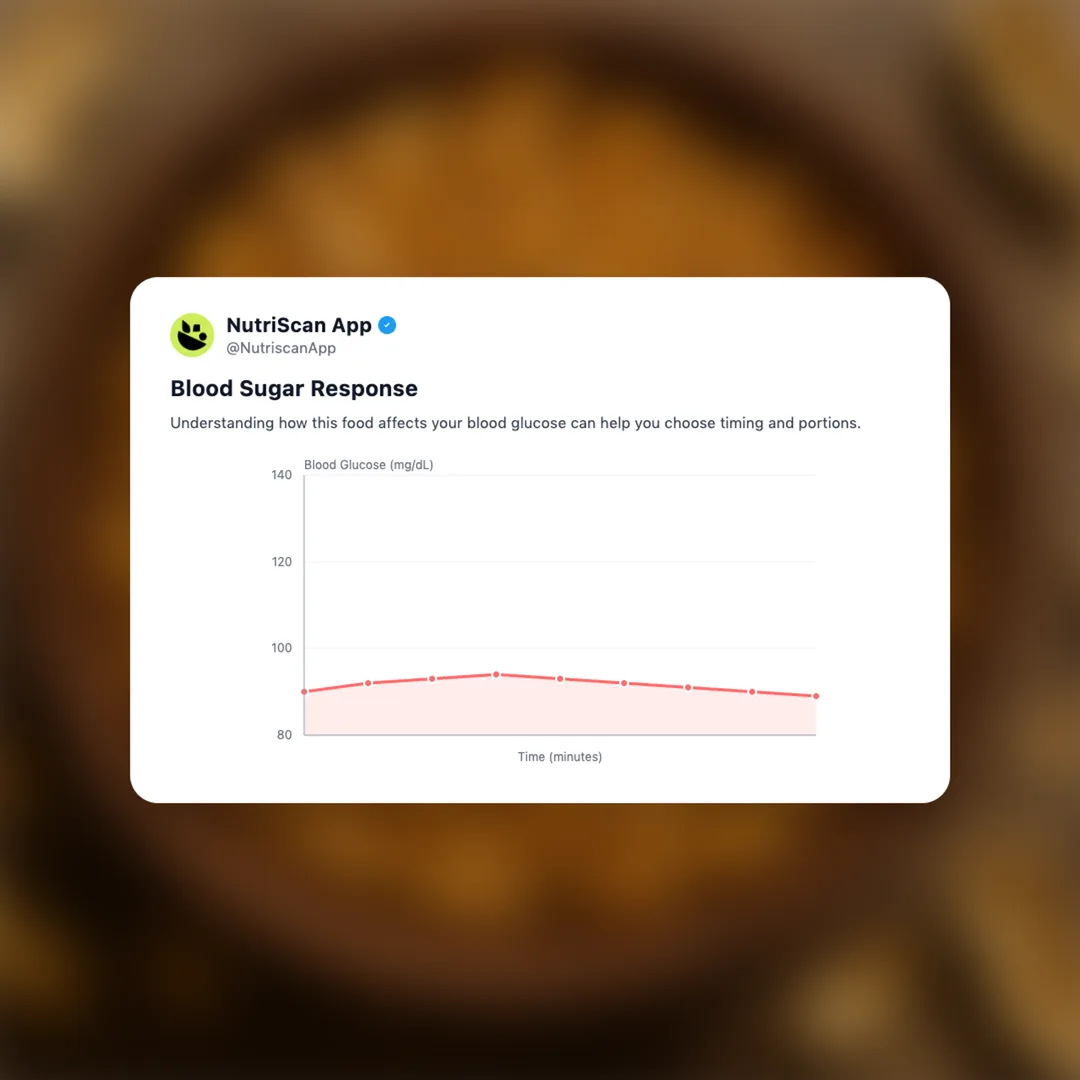Open the NutriScan App profile name
The image size is (1080, 1080).
[x=299, y=325]
